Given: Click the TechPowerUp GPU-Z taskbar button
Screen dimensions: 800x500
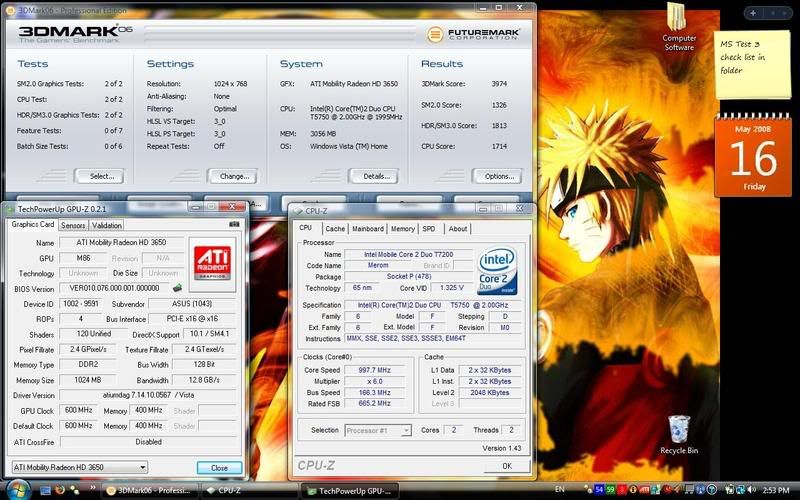Looking at the screenshot, I should click(x=350, y=491).
